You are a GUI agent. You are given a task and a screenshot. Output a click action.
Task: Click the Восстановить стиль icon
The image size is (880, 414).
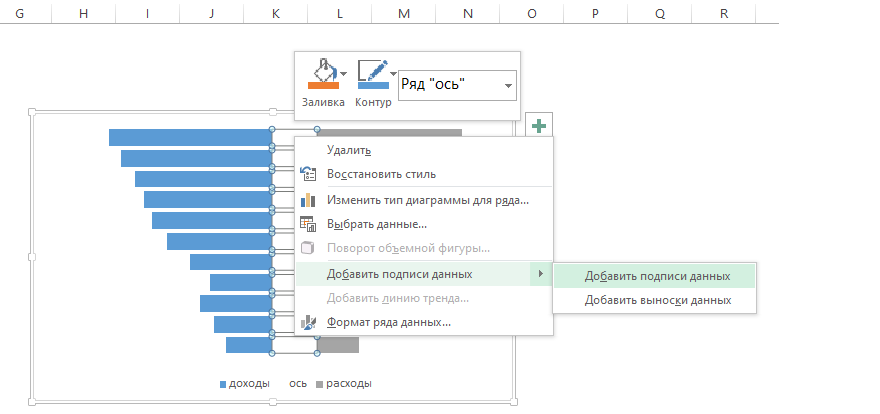pyautogui.click(x=308, y=174)
